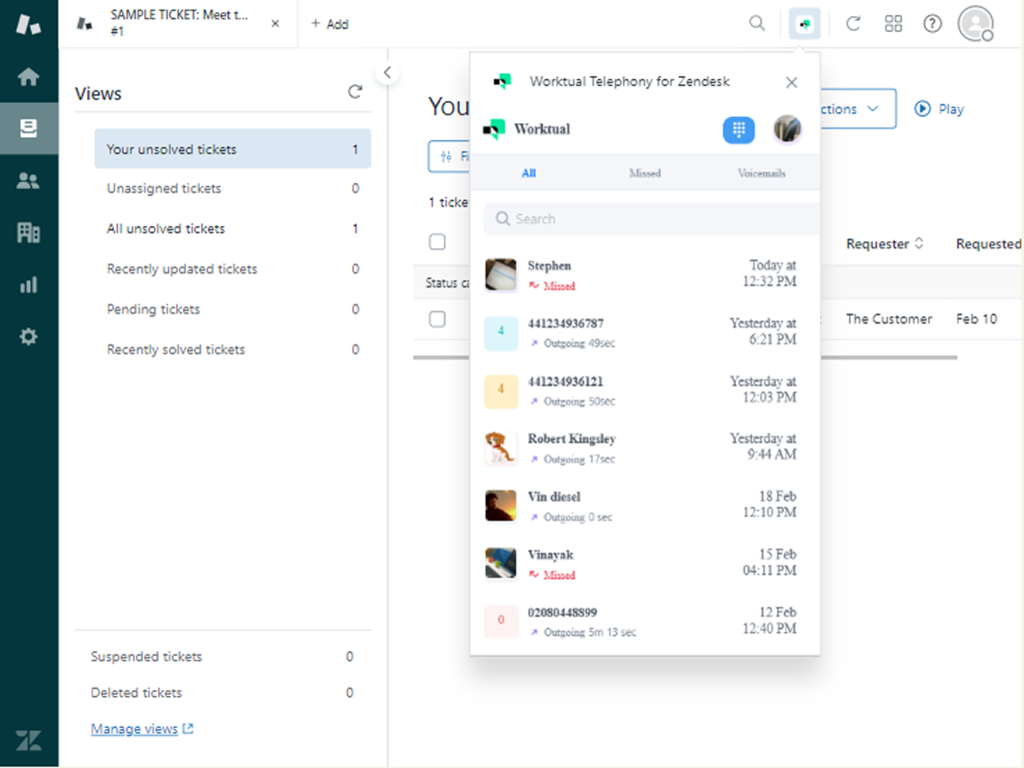Click the Worktual telephony icon in top bar
The height and width of the screenshot is (768, 1024).
804,24
